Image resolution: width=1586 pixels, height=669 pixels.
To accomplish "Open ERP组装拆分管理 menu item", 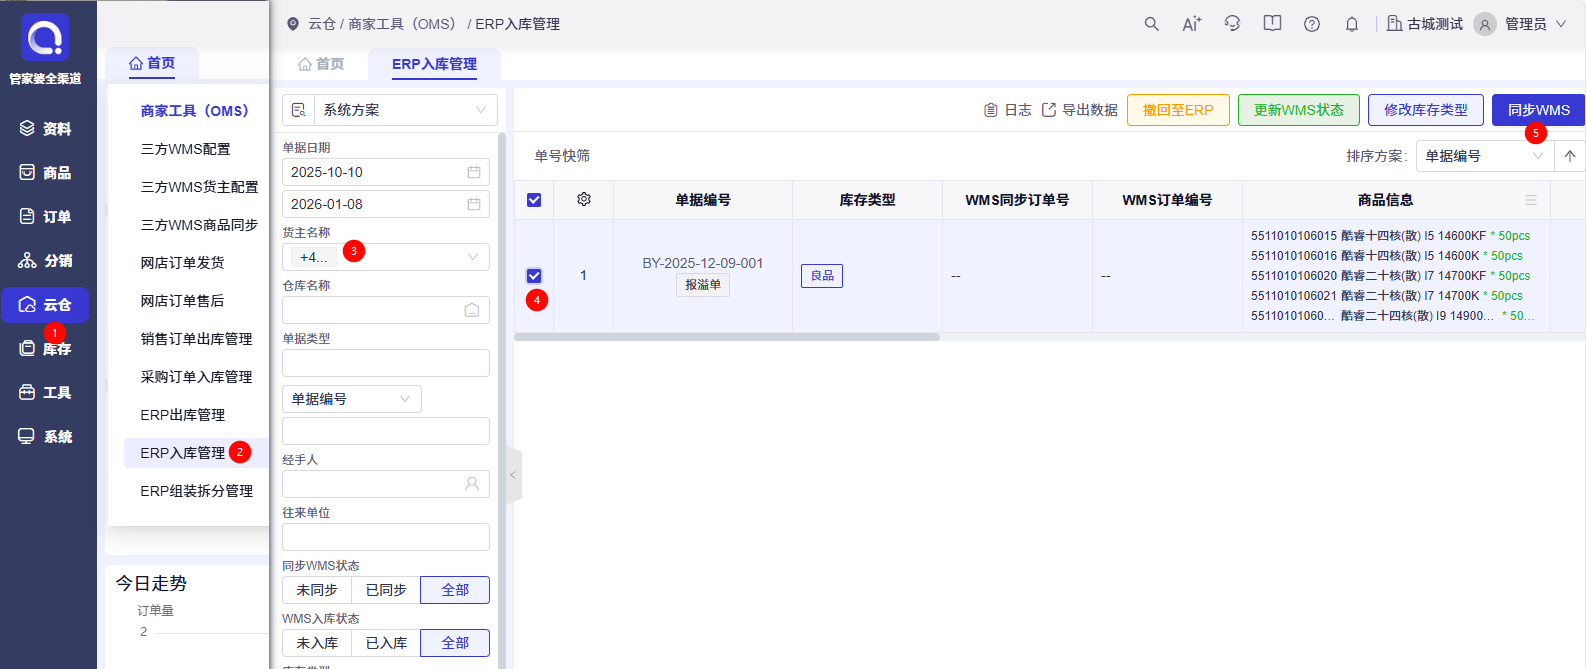I will point(197,491).
